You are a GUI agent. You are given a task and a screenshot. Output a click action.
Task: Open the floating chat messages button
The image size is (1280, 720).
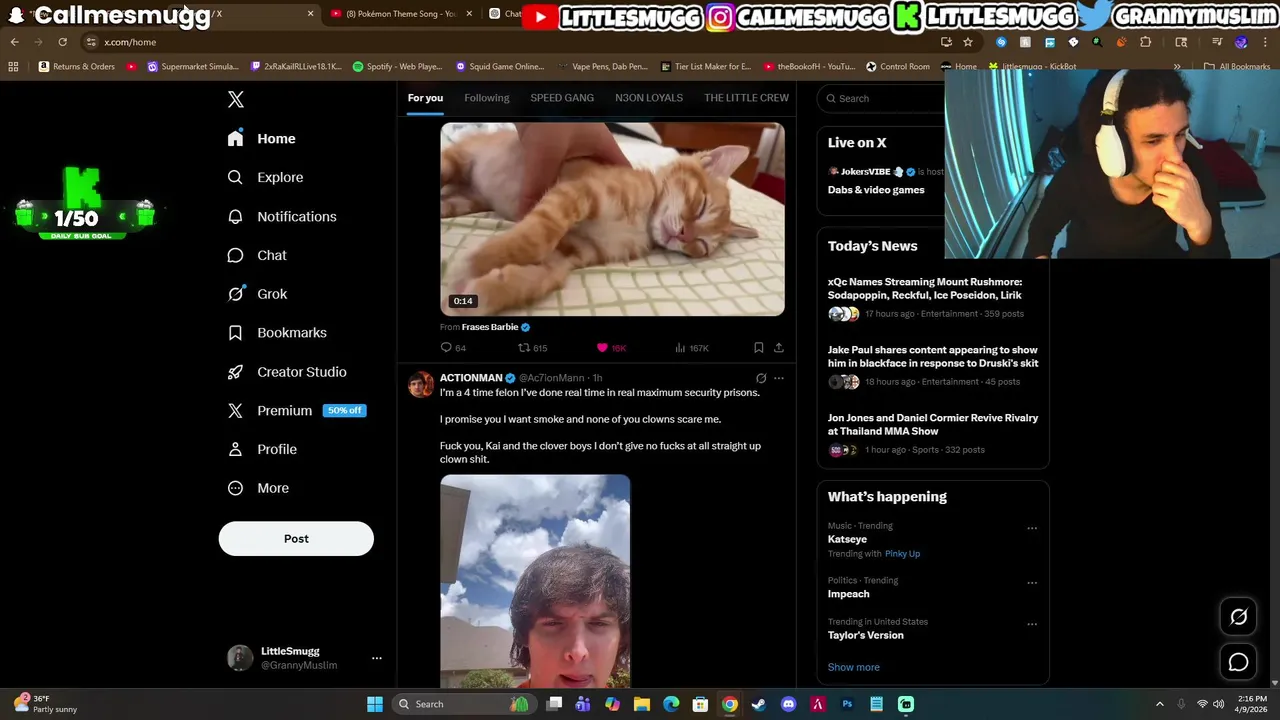(1239, 662)
